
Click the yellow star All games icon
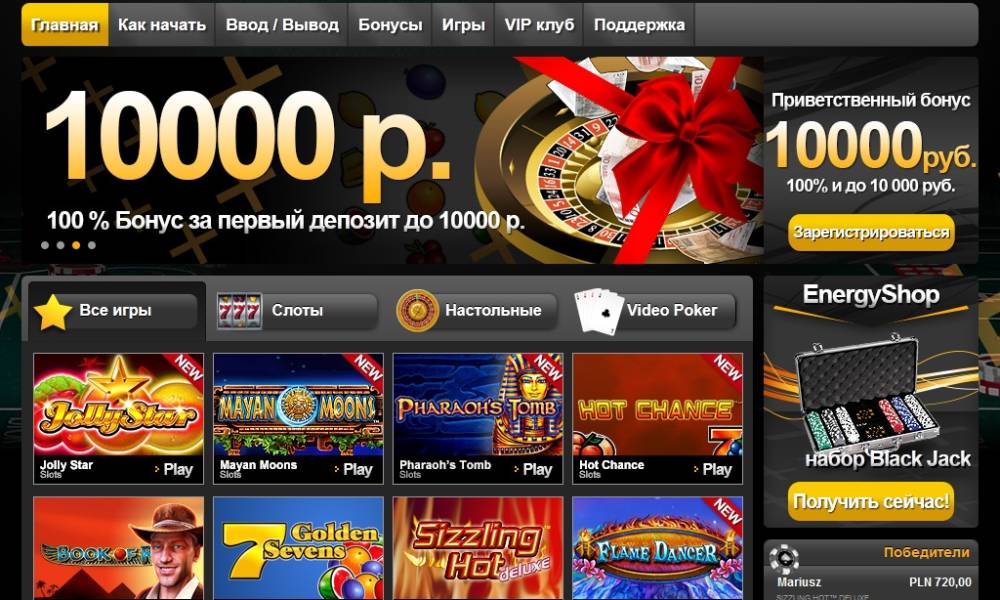(x=53, y=312)
